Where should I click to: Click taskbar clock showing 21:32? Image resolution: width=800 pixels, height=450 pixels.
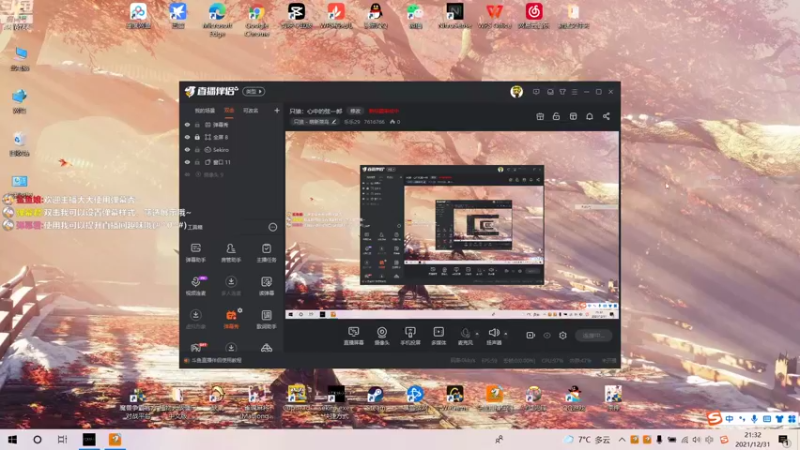pyautogui.click(x=753, y=439)
